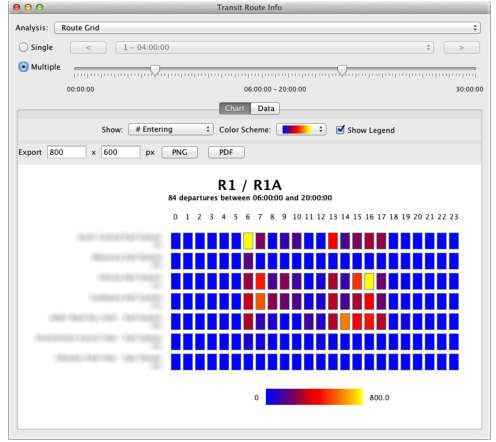
Task: Click the left time range slider handle
Action: coord(155,70)
